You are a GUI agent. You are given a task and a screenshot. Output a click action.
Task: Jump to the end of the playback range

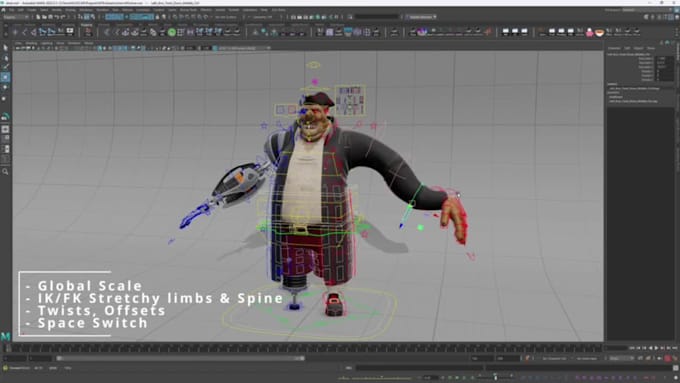(674, 348)
